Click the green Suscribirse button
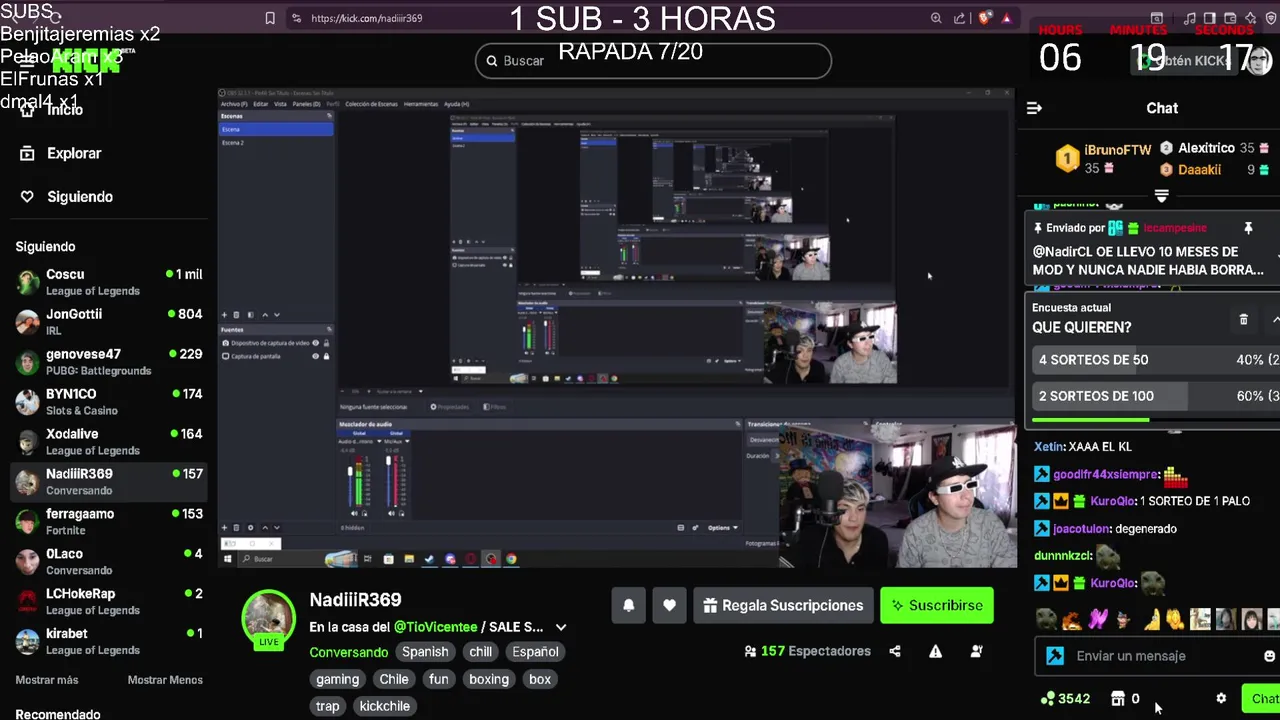The width and height of the screenshot is (1280, 720). coord(937,605)
